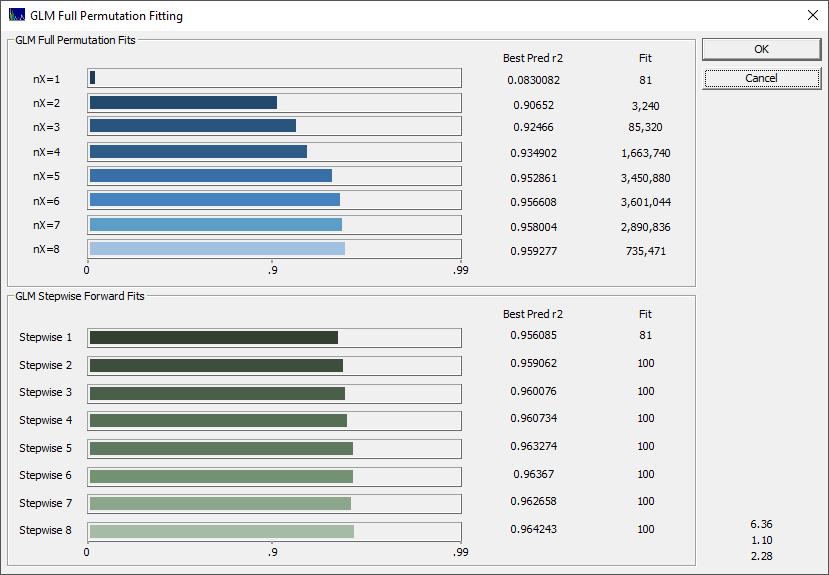
Task: Click r2 value 0.956608
Action: [533, 202]
